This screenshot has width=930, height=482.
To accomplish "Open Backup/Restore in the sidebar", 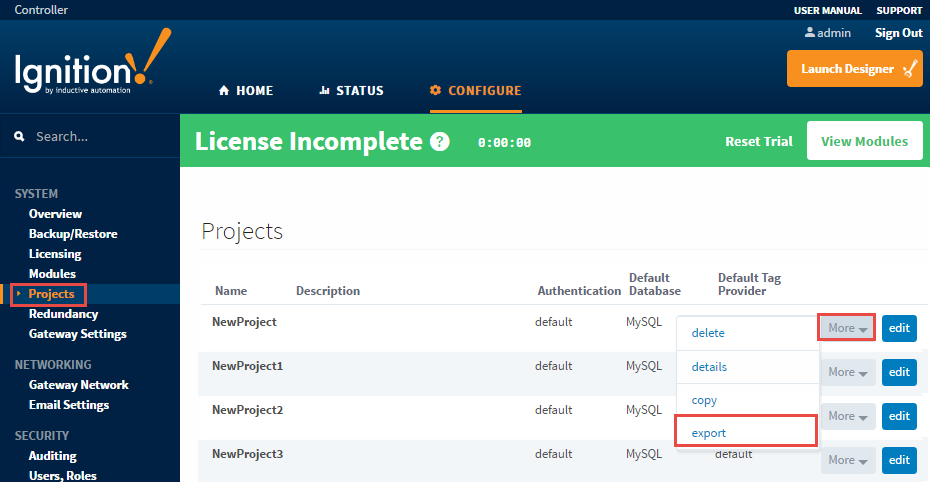I will tap(73, 234).
